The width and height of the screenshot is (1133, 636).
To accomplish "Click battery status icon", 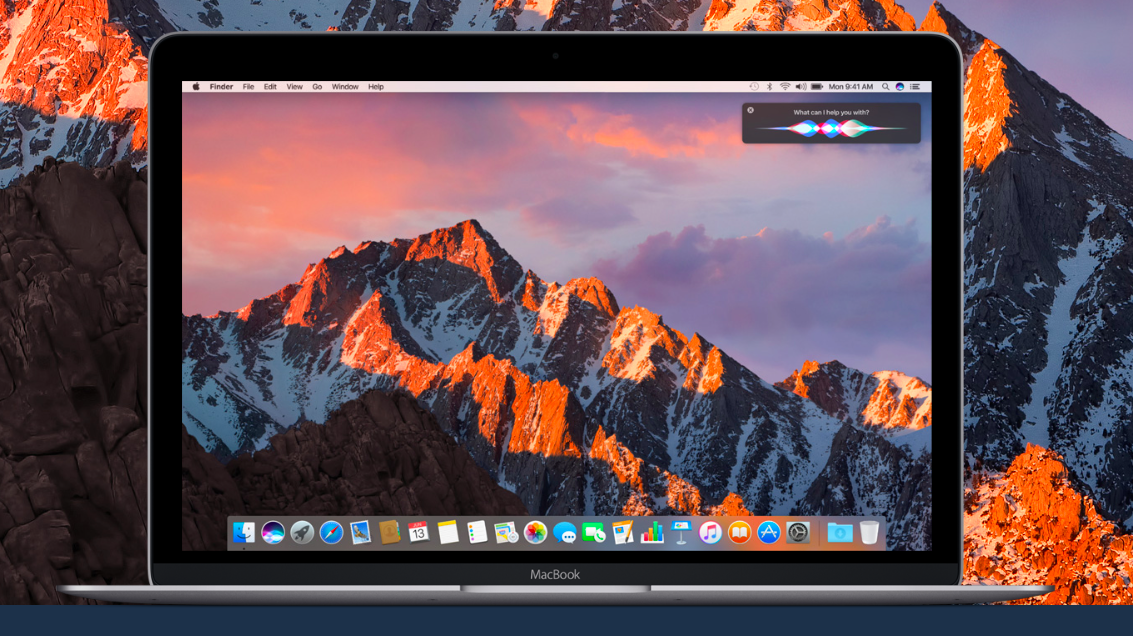I will click(x=817, y=87).
